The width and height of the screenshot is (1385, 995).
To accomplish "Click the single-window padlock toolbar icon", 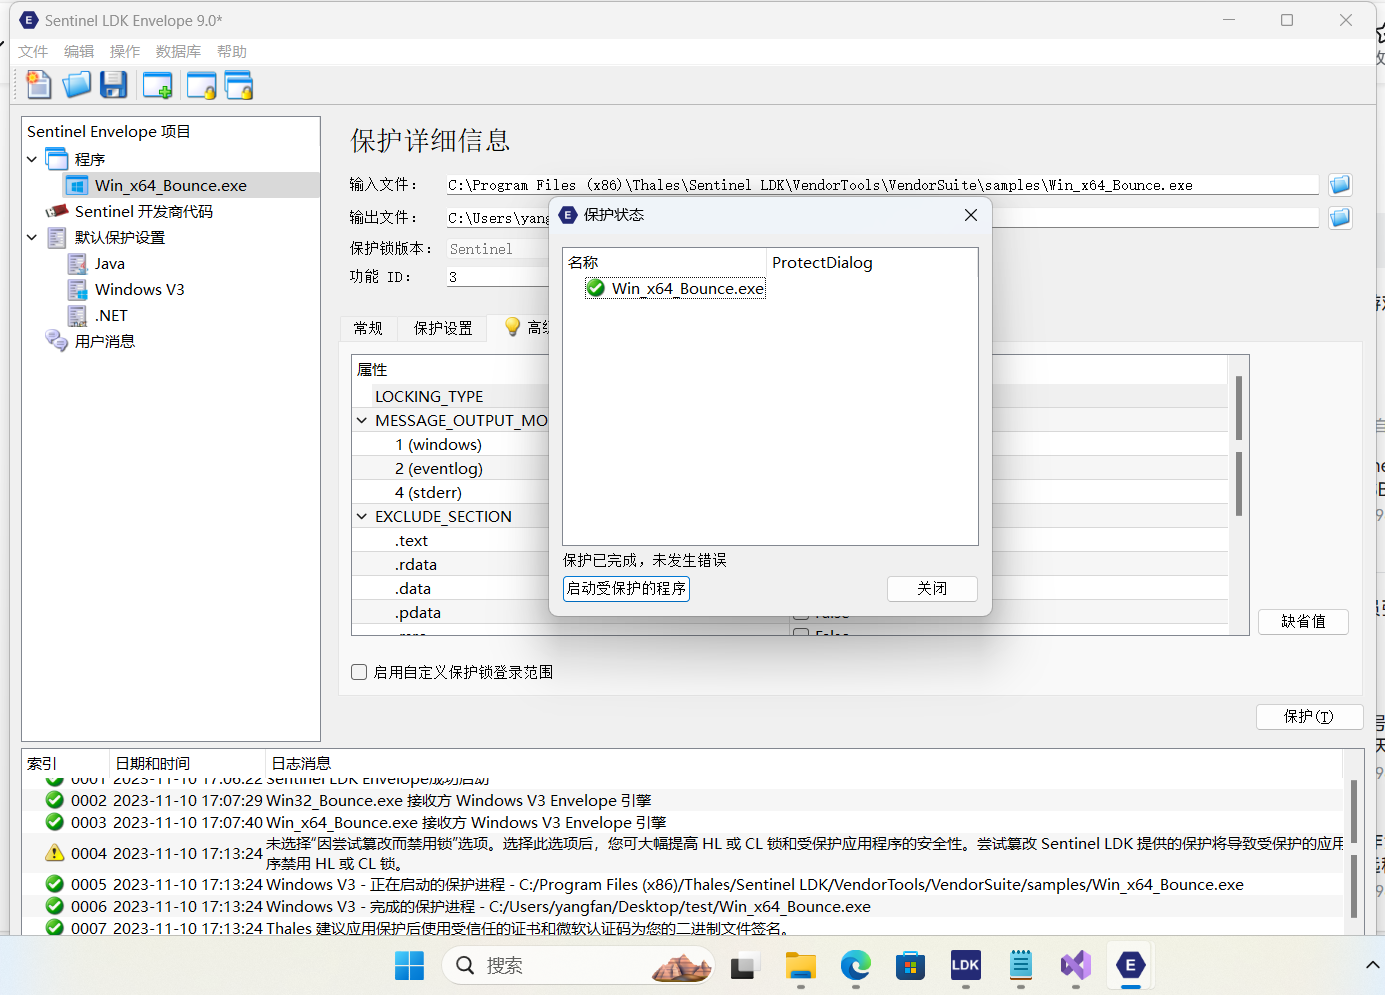I will coord(201,86).
